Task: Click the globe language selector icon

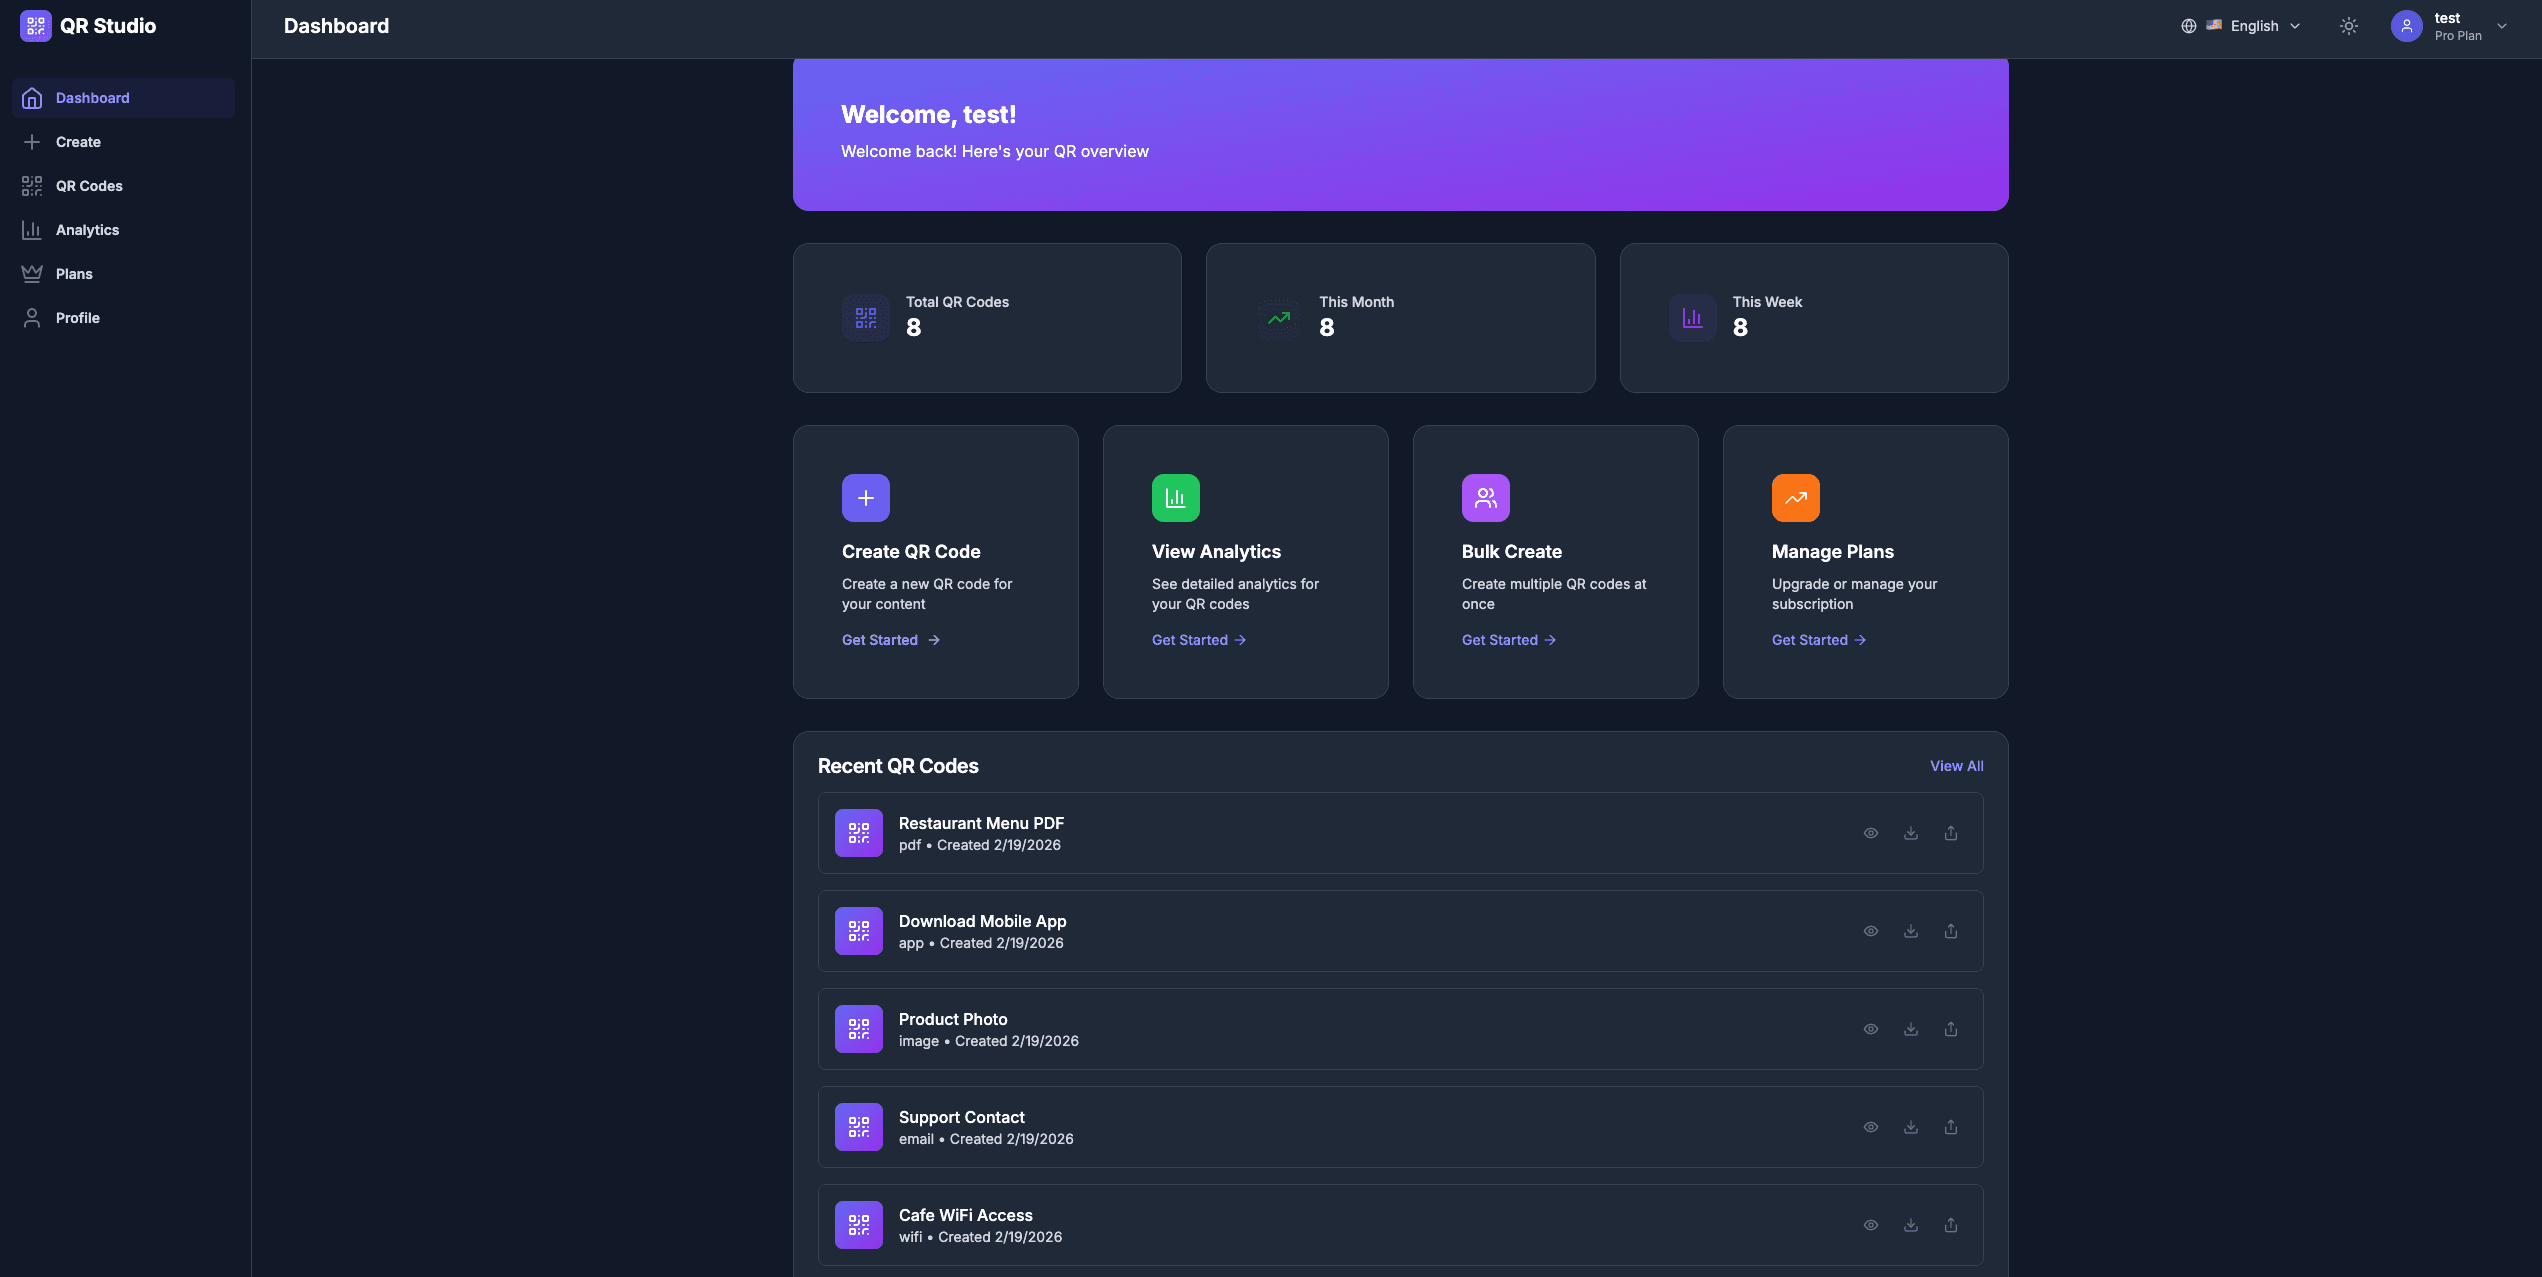Action: 2188,27
